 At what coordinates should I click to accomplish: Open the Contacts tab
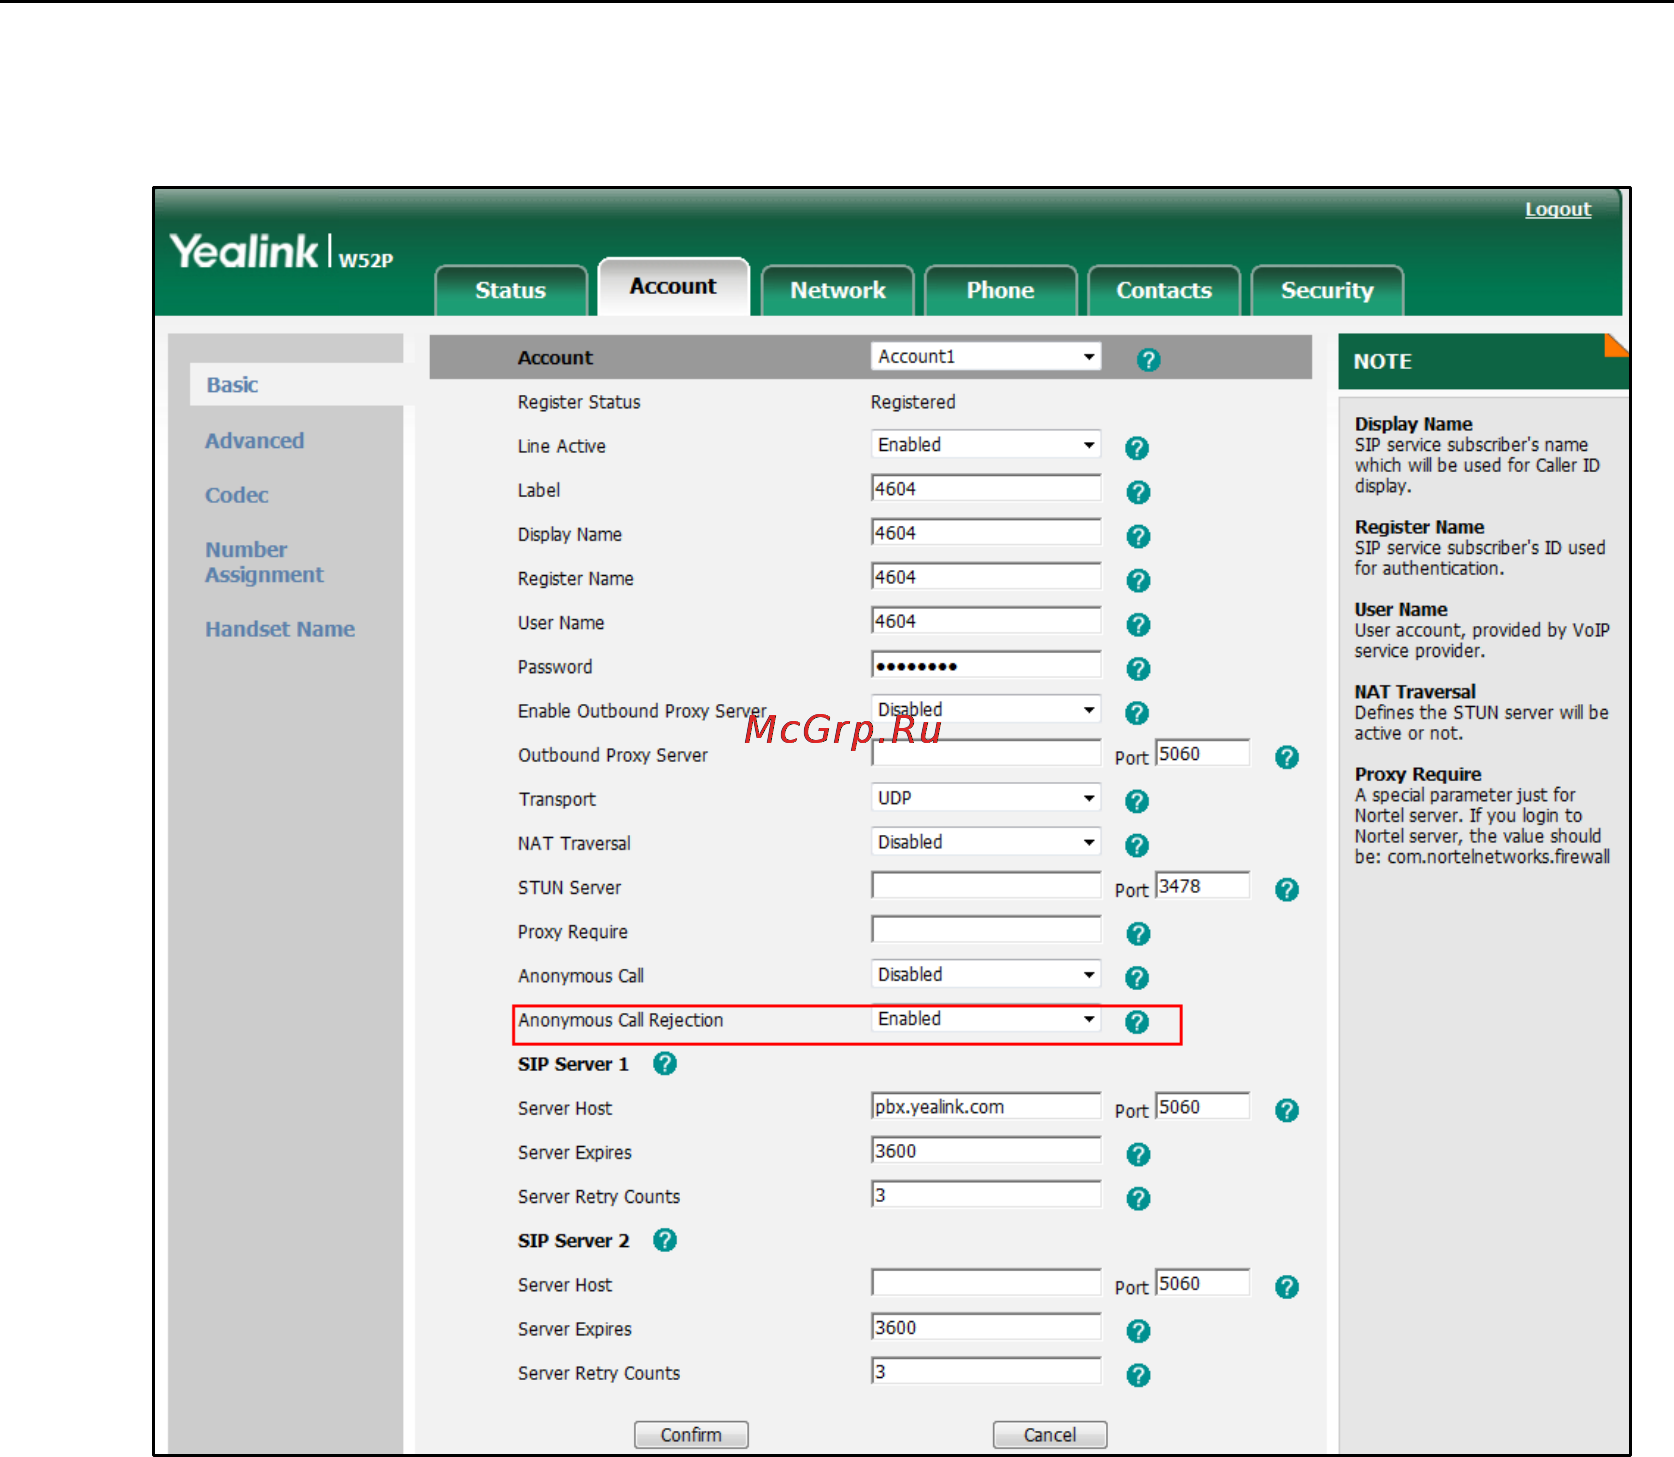pos(1164,290)
